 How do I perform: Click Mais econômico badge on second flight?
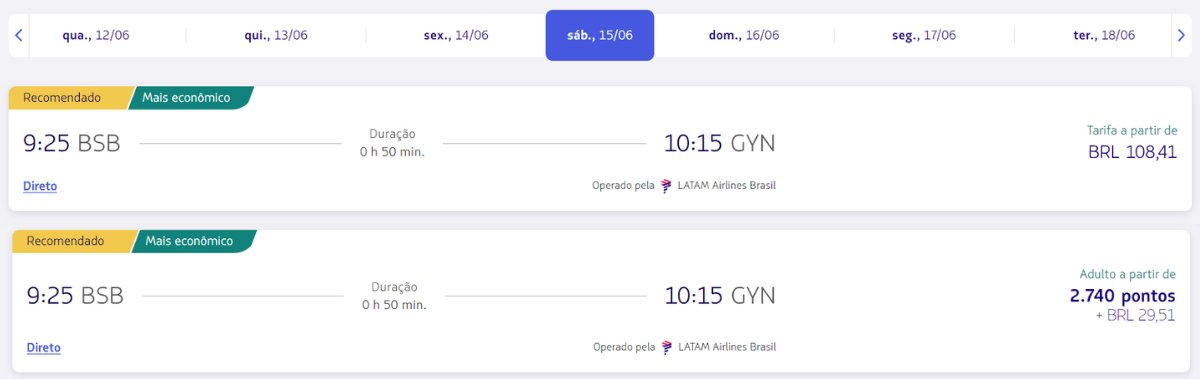click(x=191, y=241)
